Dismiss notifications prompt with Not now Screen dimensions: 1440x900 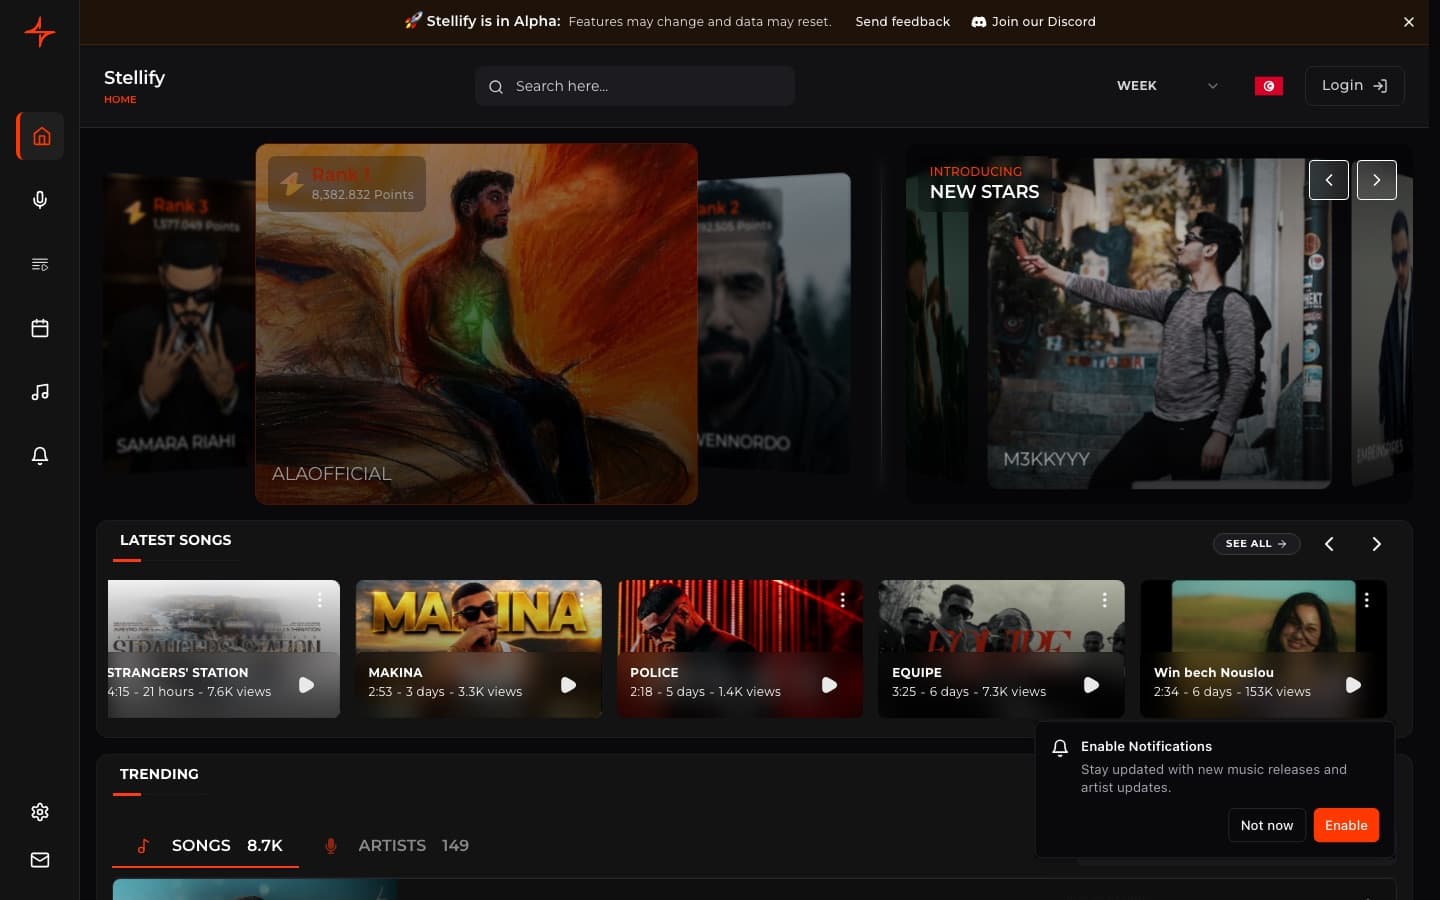pos(1267,825)
